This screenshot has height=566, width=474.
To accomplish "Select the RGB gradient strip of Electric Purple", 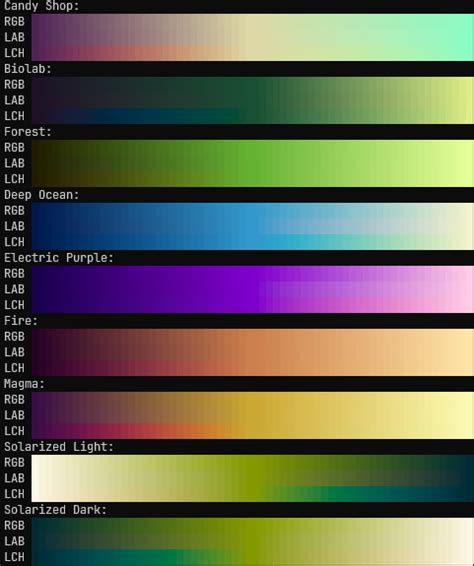I will point(253,274).
